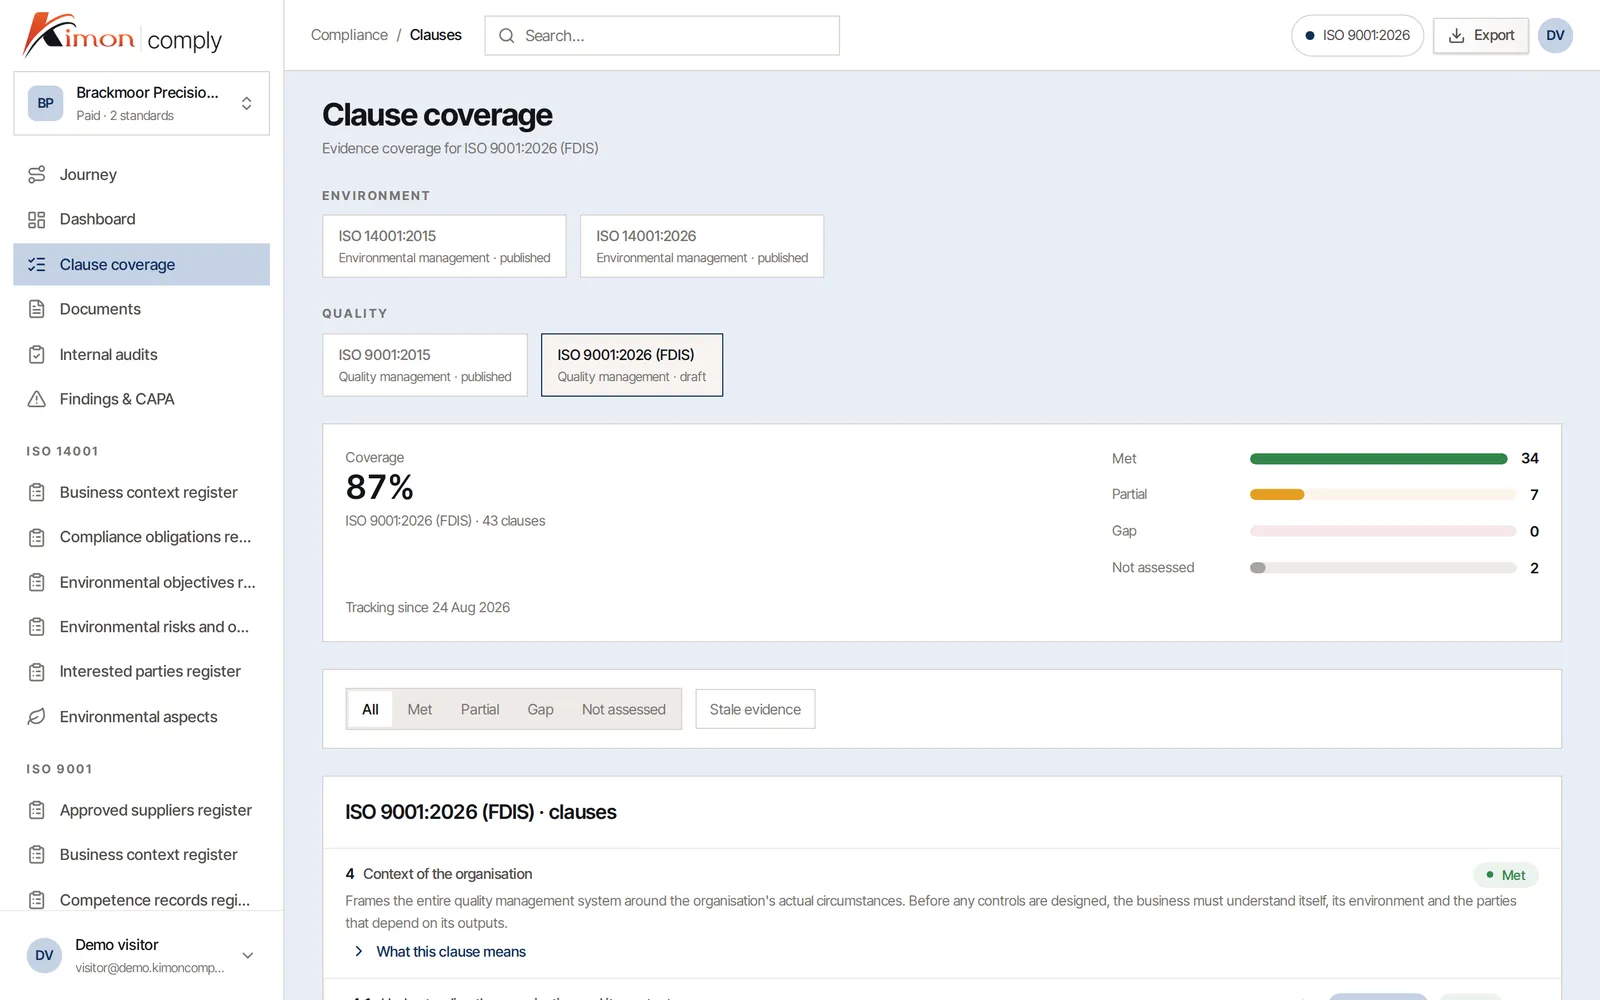1600x1000 pixels.
Task: Click the Internal audits clipboard icon
Action: (x=37, y=354)
